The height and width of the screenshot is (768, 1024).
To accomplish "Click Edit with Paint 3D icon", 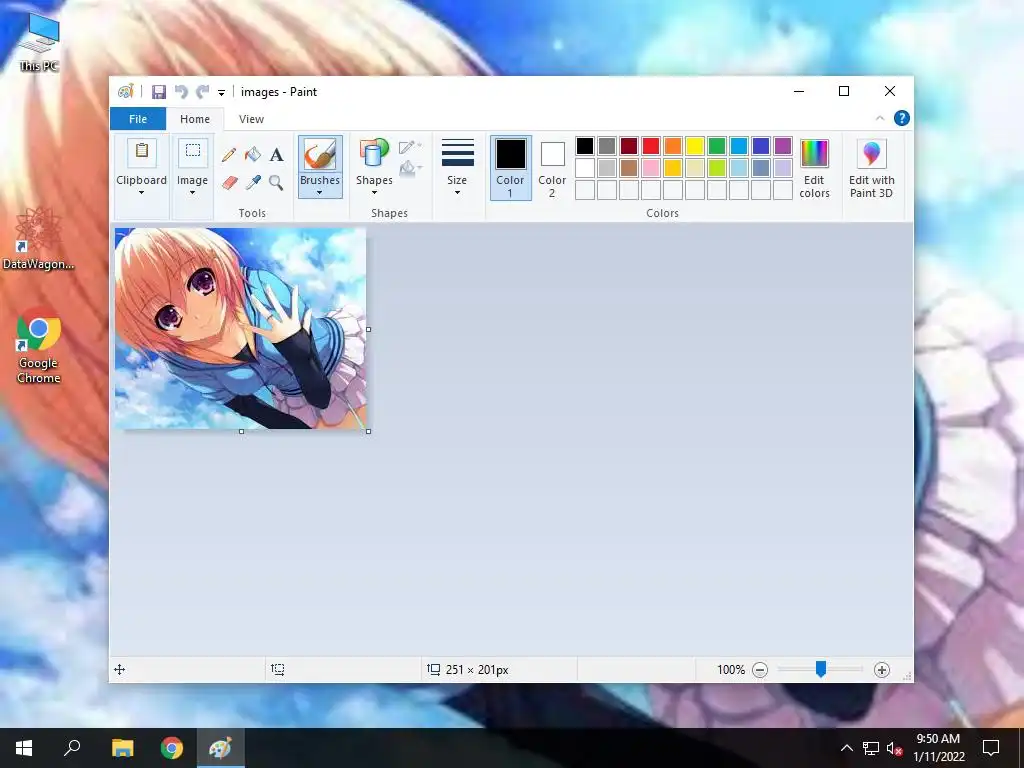I will pyautogui.click(x=872, y=154).
